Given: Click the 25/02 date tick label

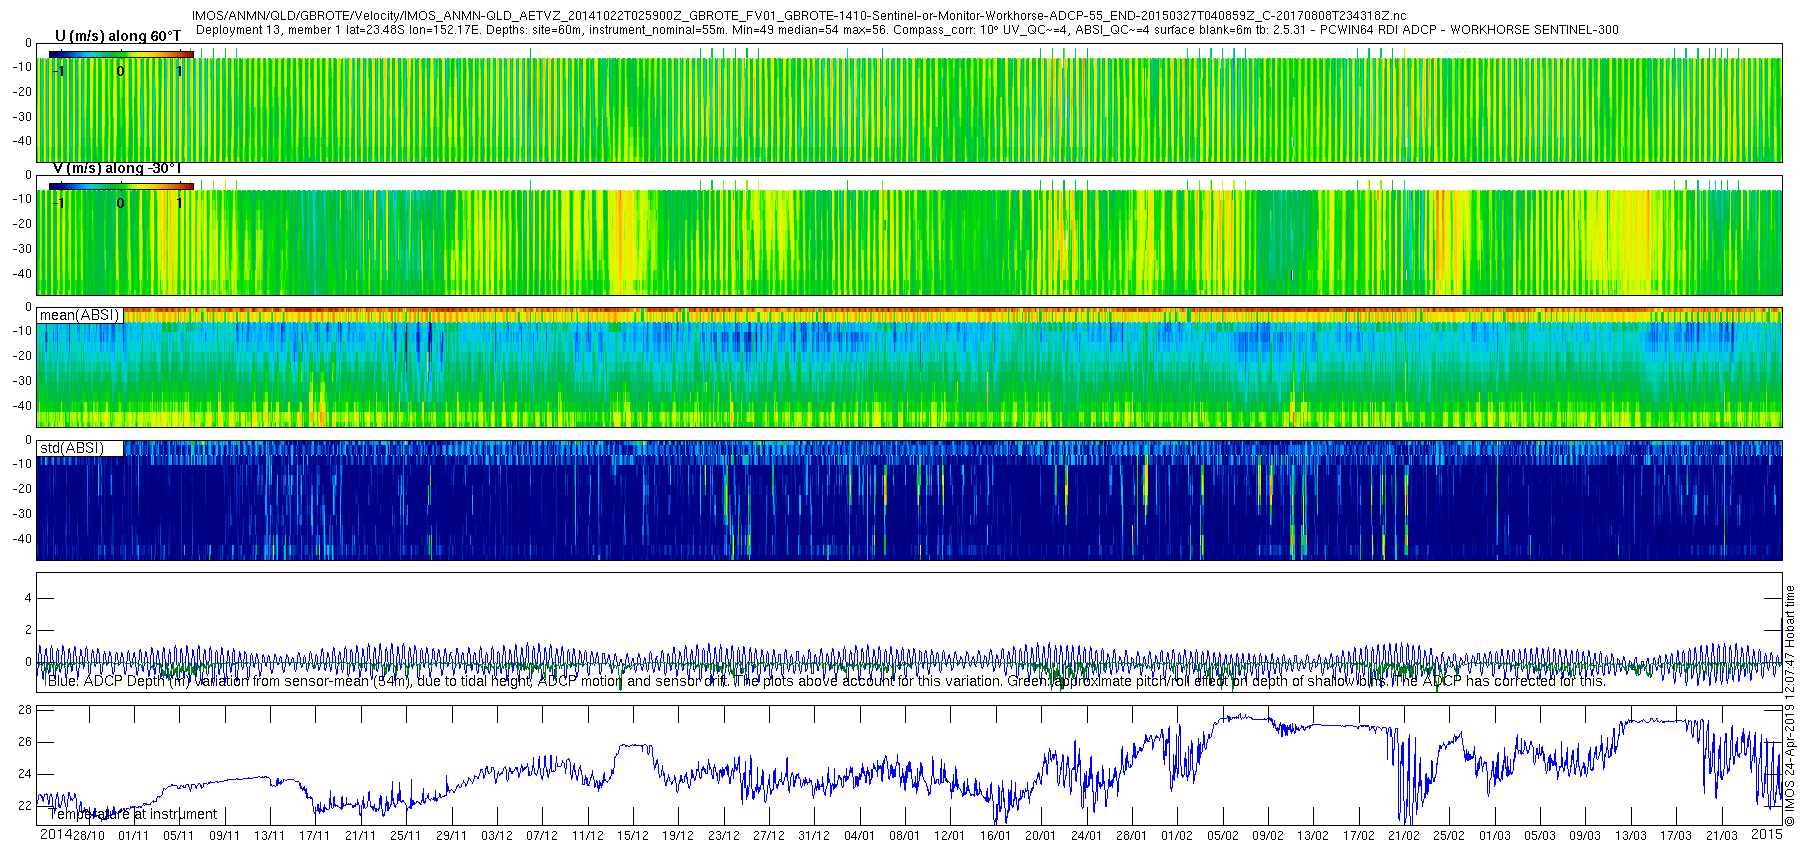Looking at the screenshot, I should tap(1449, 836).
